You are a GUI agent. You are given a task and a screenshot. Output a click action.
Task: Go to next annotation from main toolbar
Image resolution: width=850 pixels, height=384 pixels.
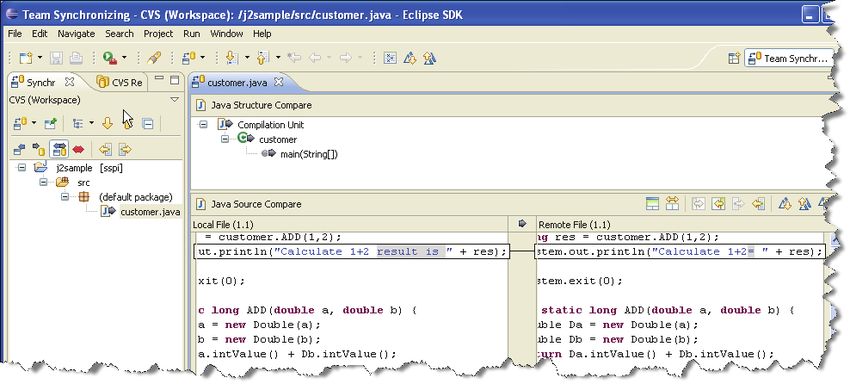point(232,57)
